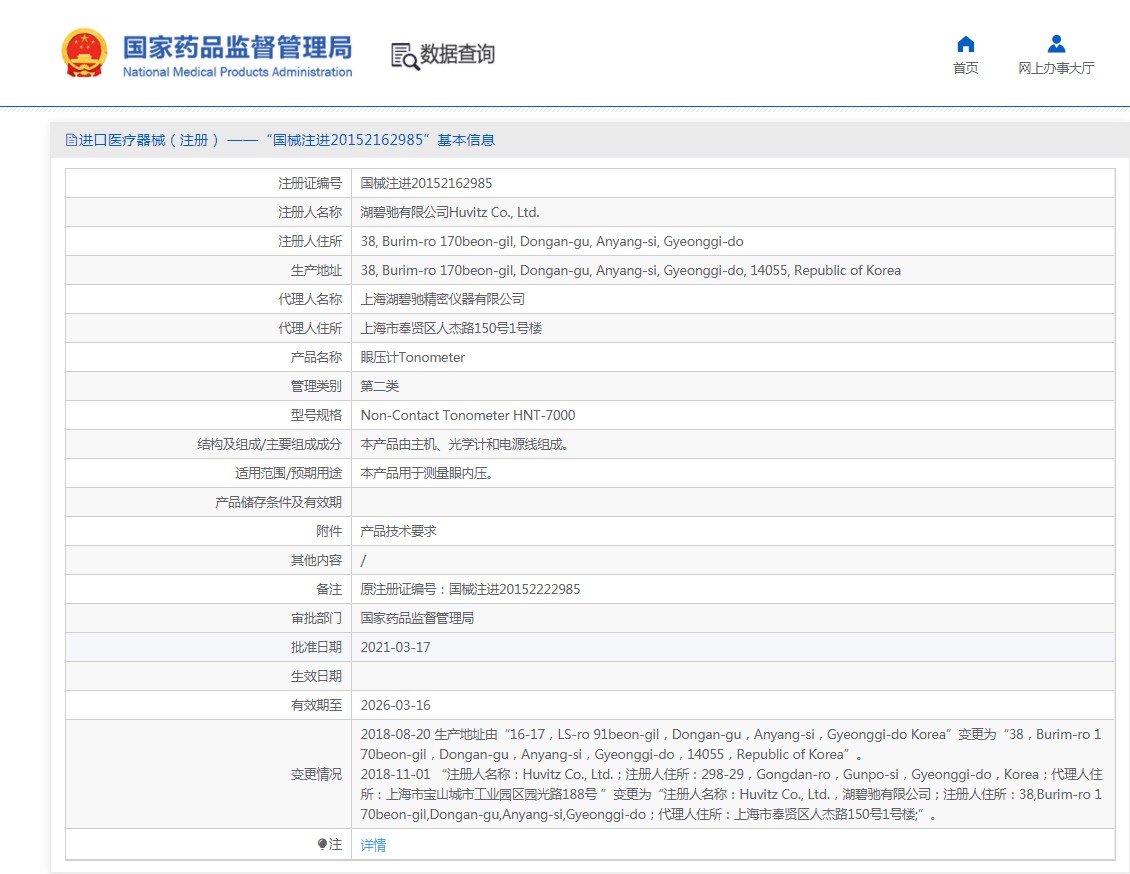Open 网上办事大厅 user icon
The width and height of the screenshot is (1130, 874).
click(1056, 44)
